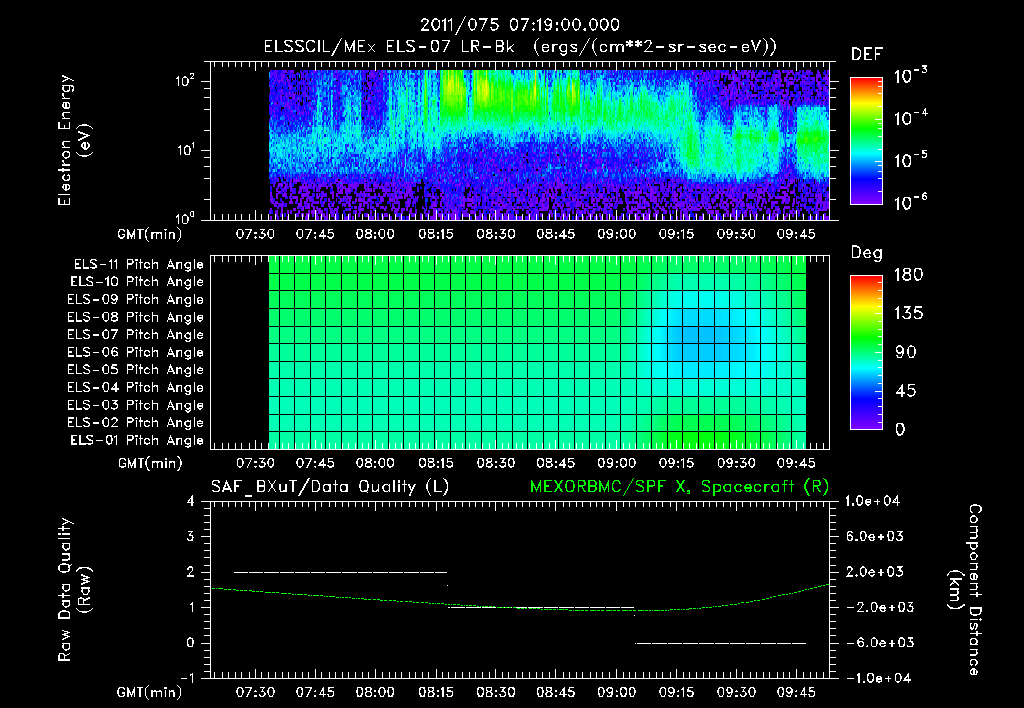Select the ELS-04 Pitch Angle row label
The width and height of the screenshot is (1024, 708).
pyautogui.click(x=136, y=388)
